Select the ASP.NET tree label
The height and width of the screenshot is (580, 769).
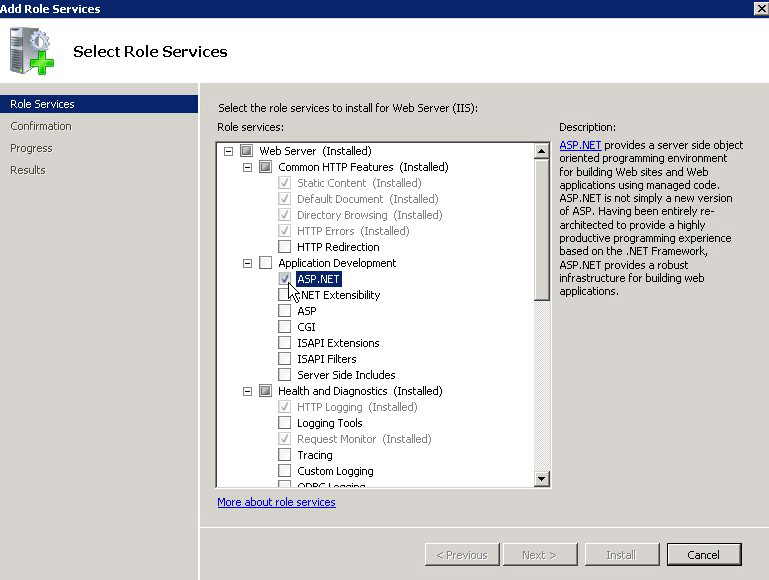318,279
